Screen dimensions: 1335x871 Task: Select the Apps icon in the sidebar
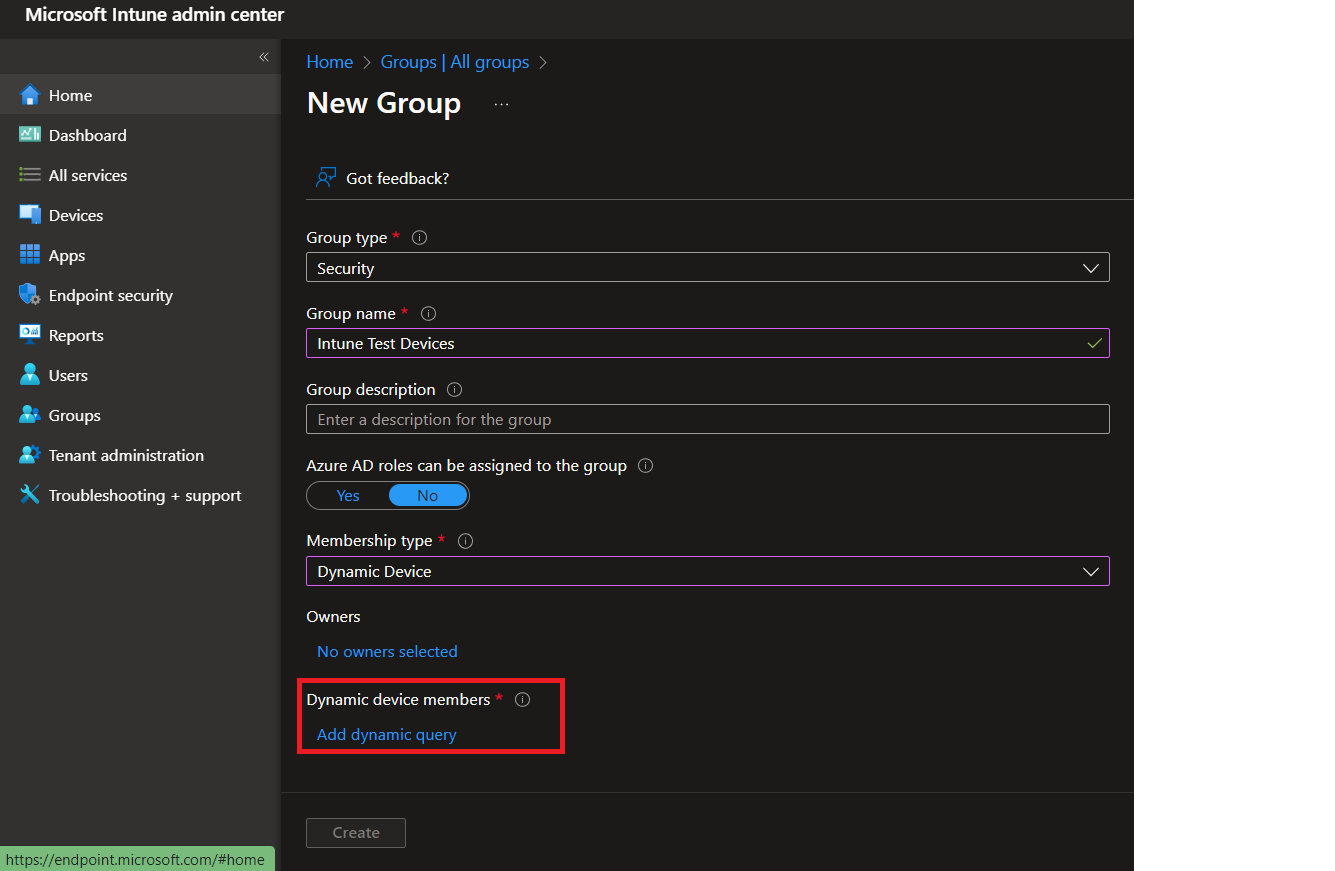pos(32,255)
